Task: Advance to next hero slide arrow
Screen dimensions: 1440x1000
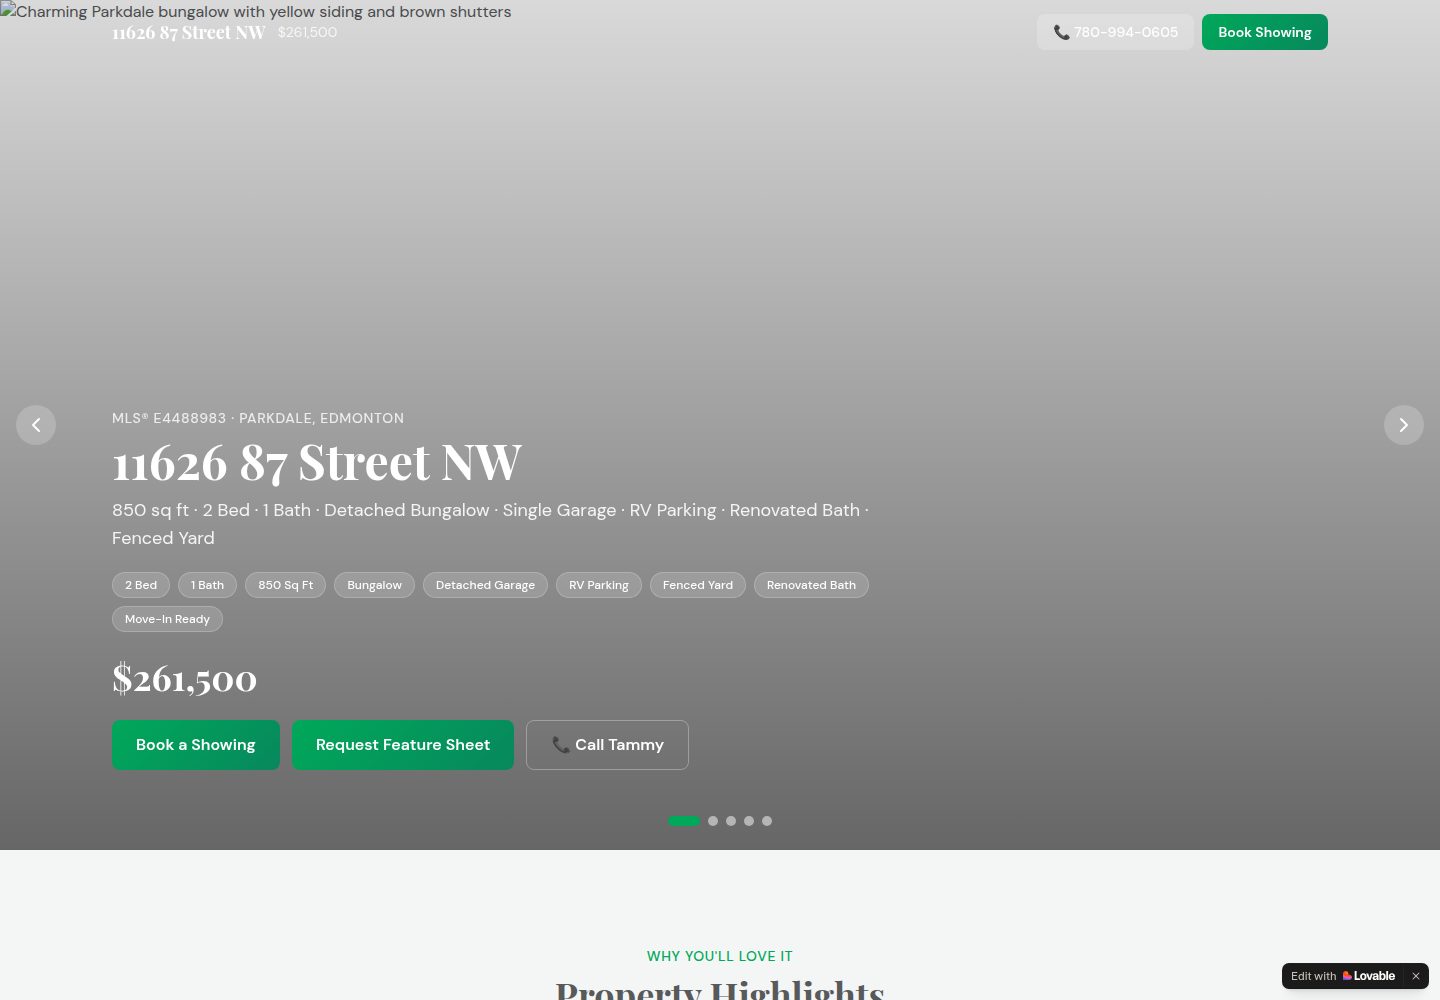Action: 1404,425
